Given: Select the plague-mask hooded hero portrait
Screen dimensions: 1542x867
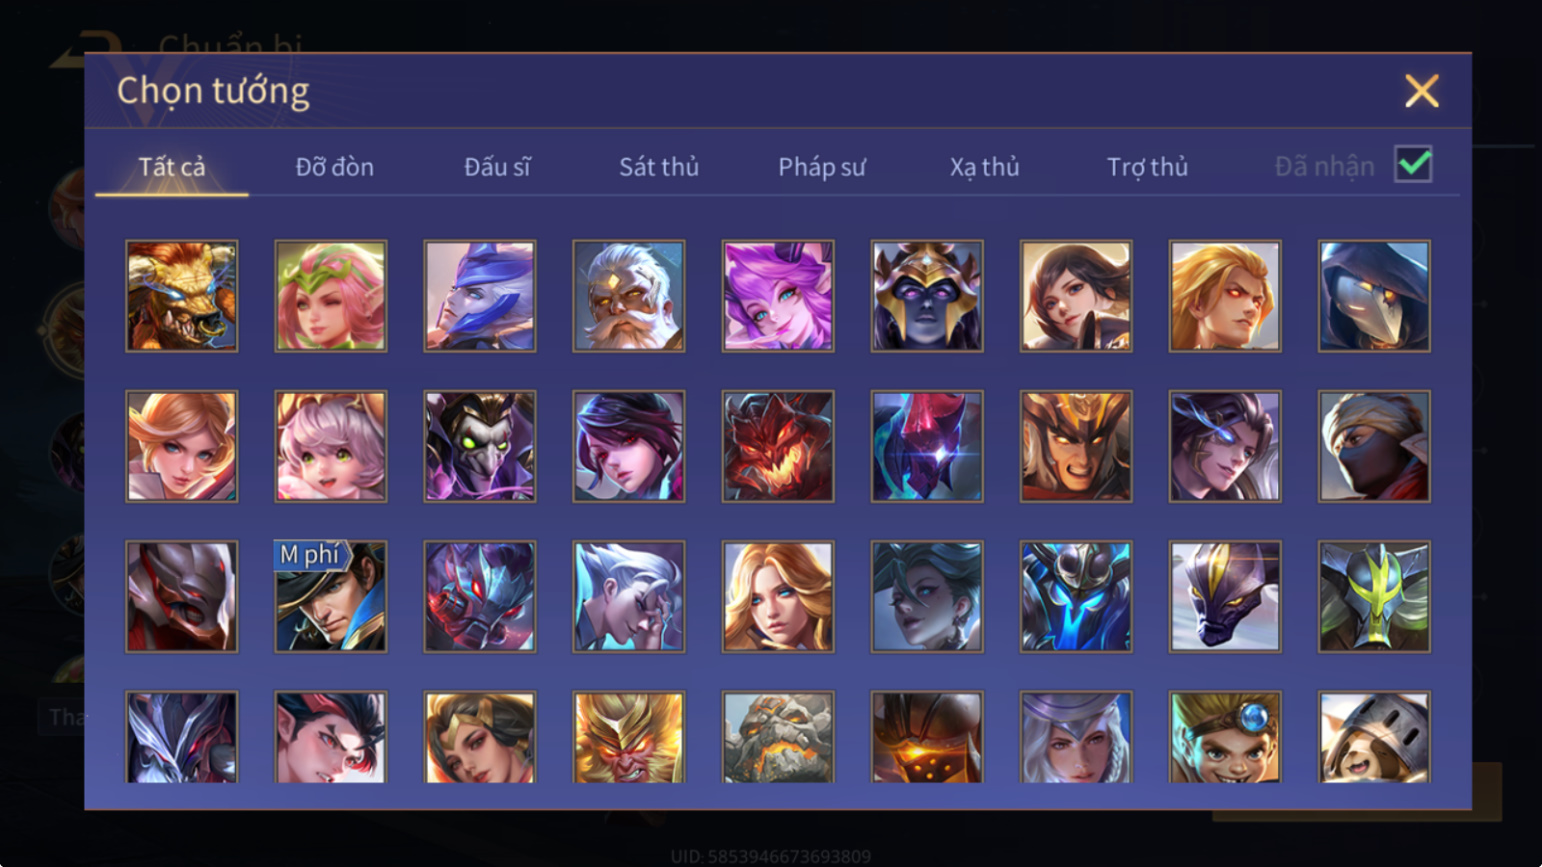Looking at the screenshot, I should coord(1374,296).
